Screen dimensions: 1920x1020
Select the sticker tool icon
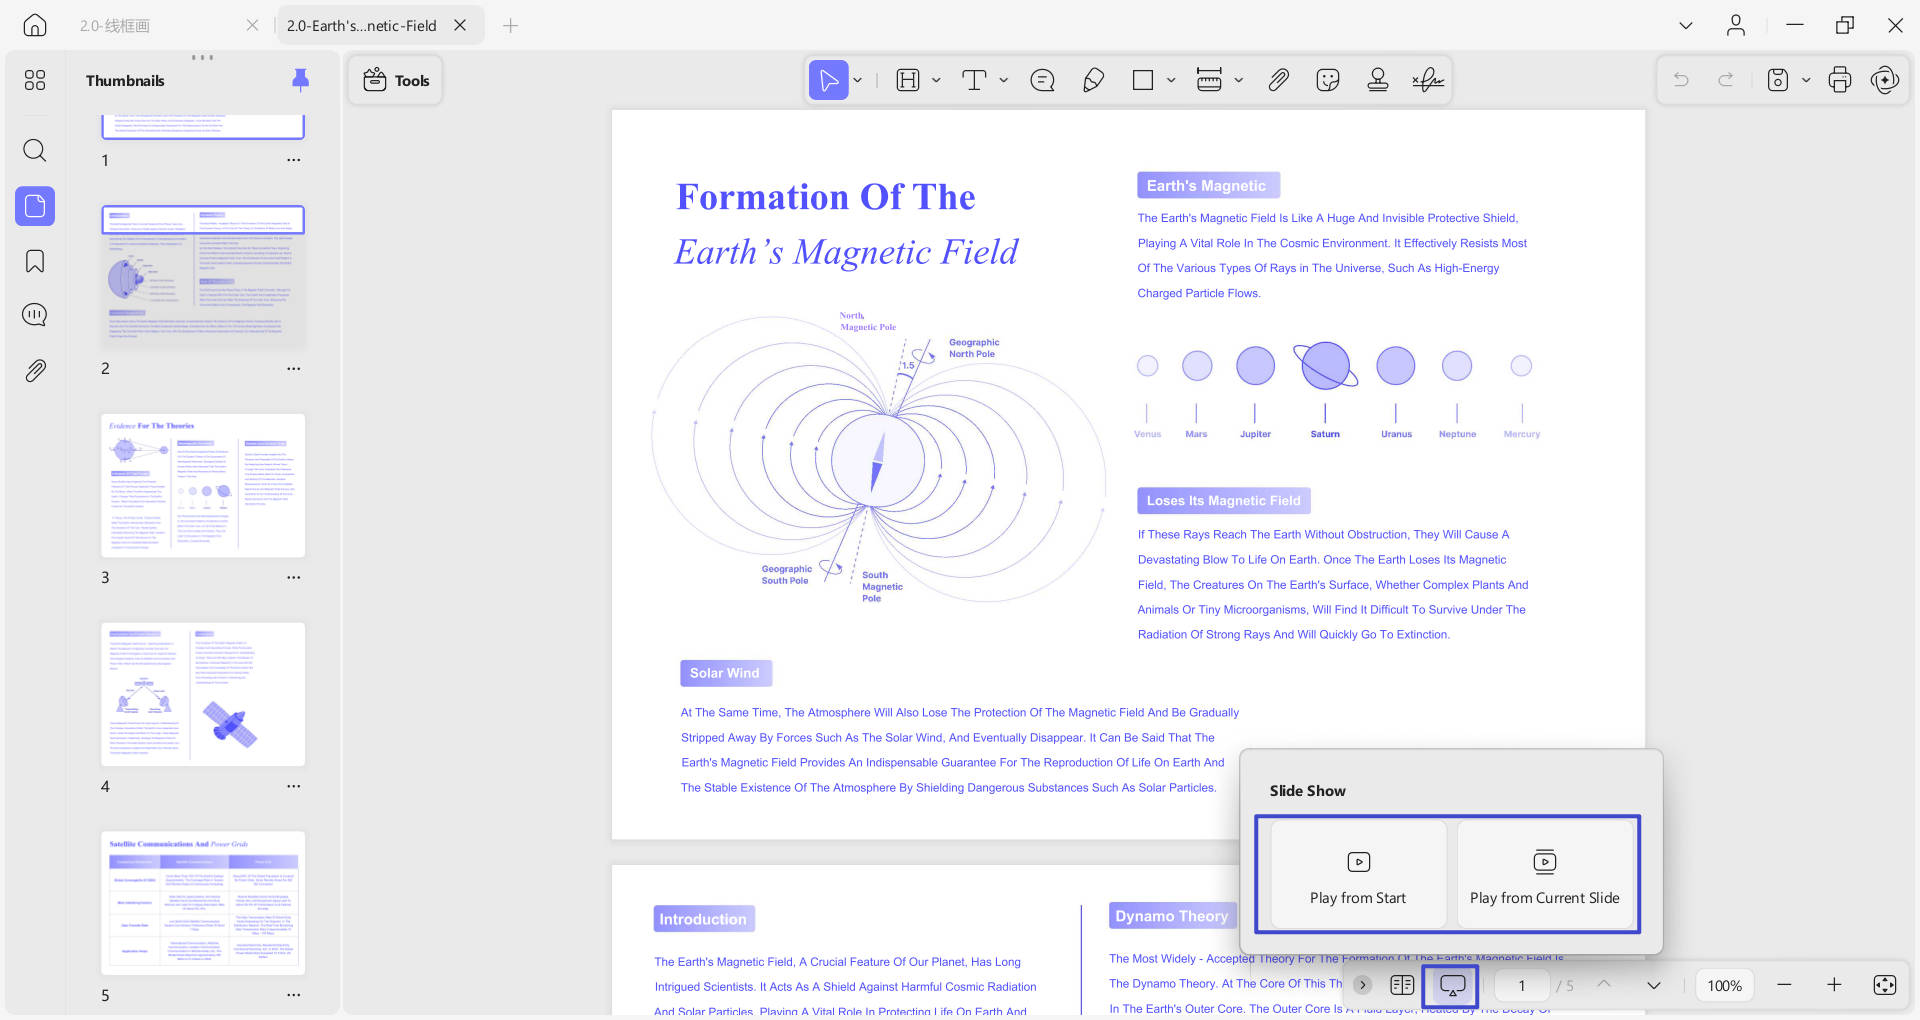tap(1328, 80)
